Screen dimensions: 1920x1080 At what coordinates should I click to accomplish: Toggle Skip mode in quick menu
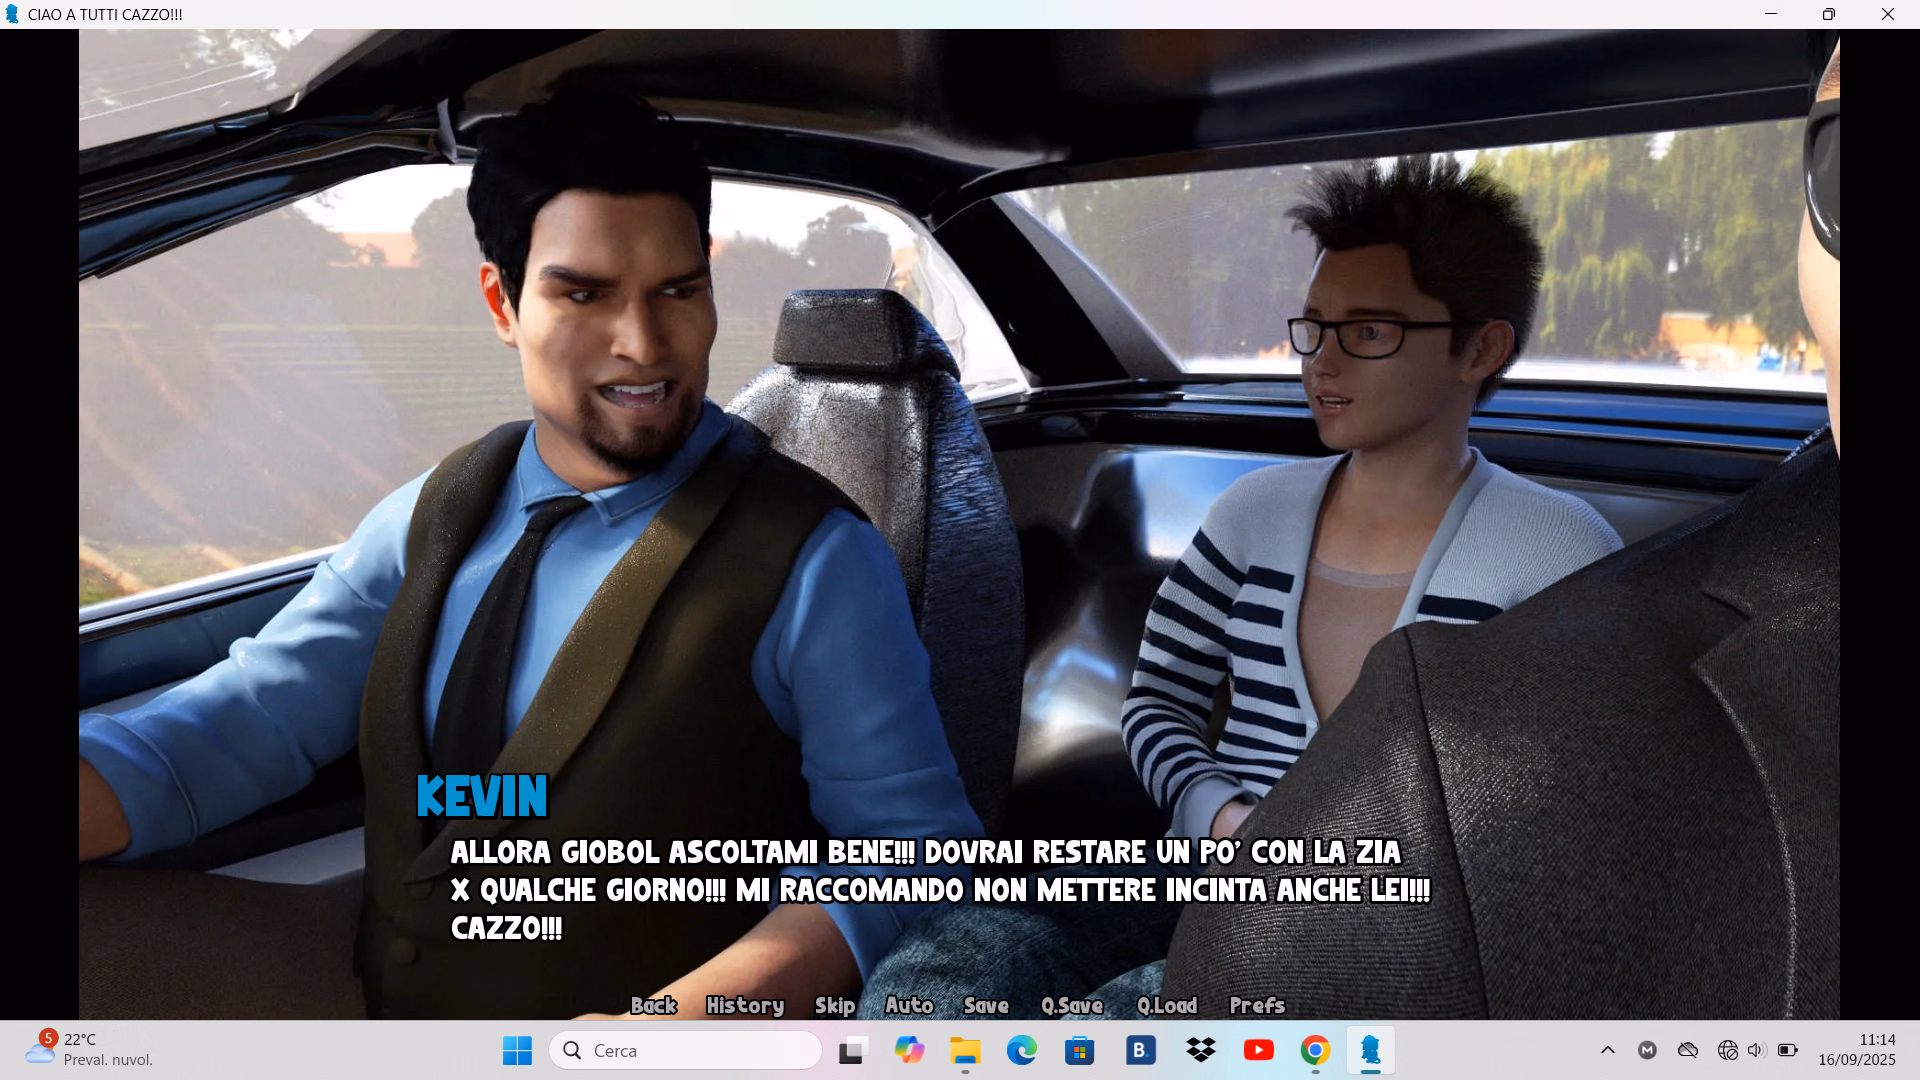(834, 1005)
